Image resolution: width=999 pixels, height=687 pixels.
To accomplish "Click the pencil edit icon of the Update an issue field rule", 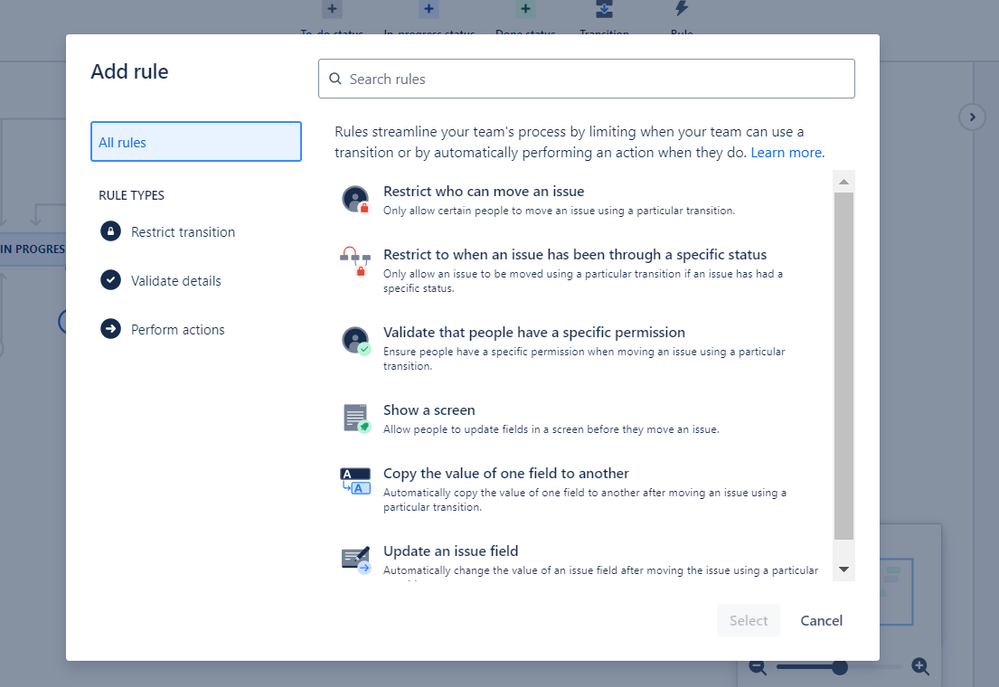I will click(356, 560).
